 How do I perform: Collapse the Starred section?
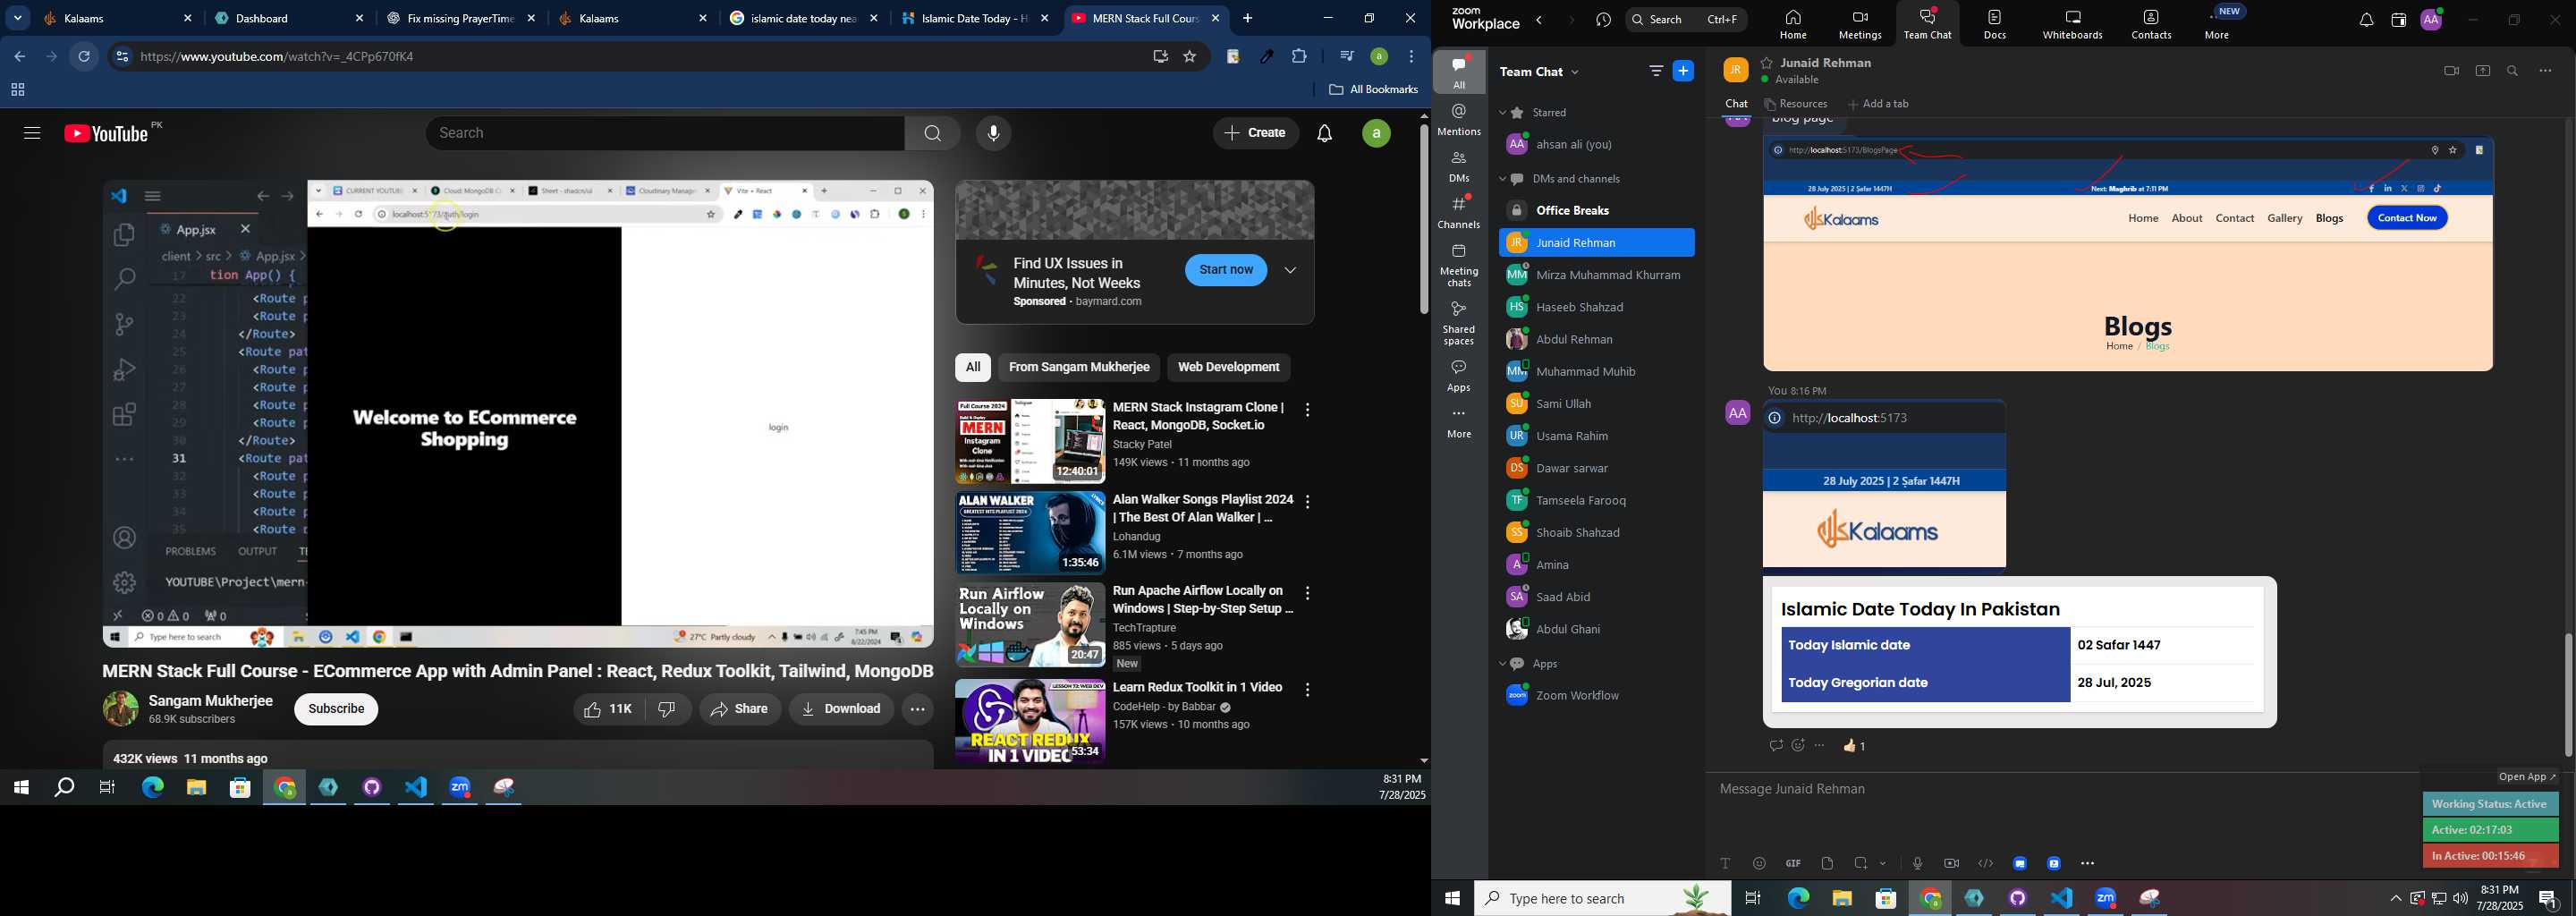(x=1503, y=113)
